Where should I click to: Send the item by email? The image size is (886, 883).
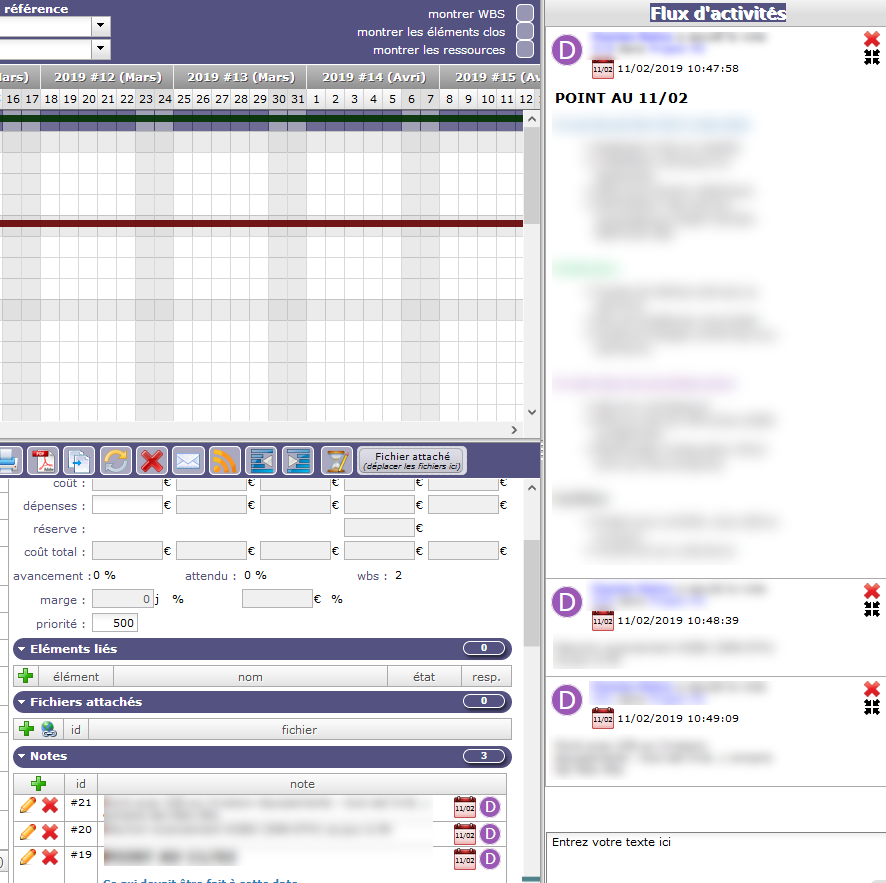(x=188, y=460)
